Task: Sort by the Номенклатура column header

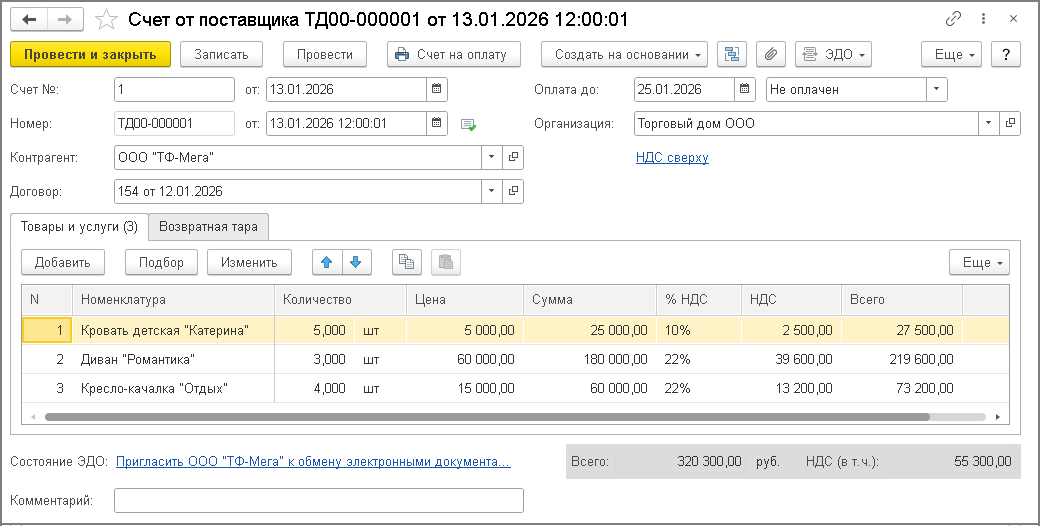Action: pyautogui.click(x=173, y=300)
